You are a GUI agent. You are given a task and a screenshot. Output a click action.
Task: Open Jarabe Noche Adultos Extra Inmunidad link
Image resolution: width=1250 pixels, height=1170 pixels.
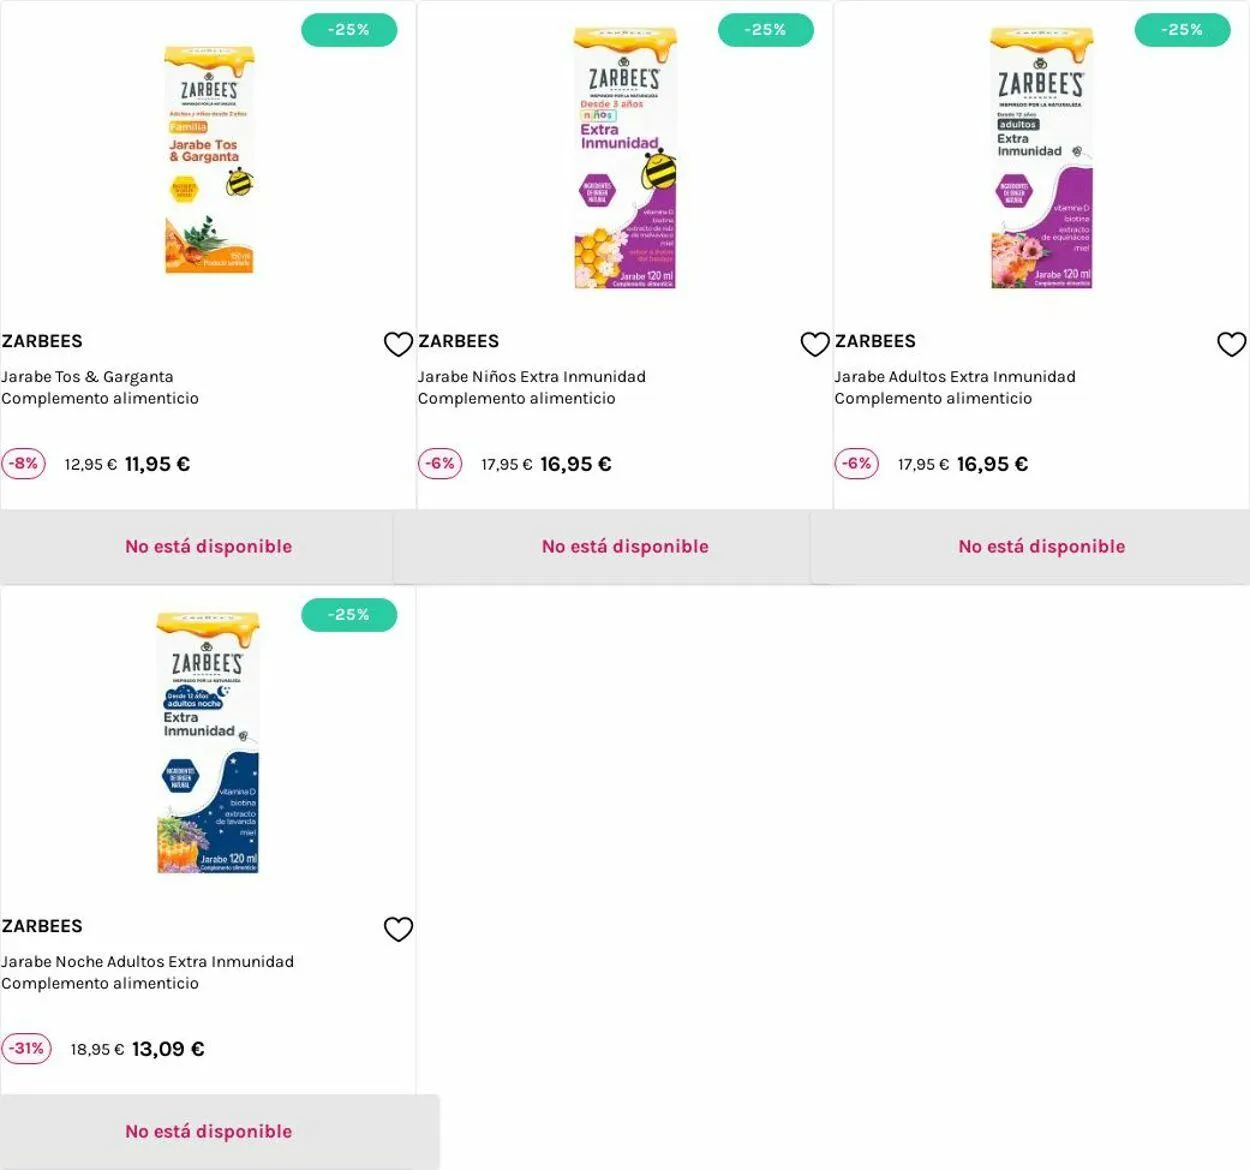(147, 962)
